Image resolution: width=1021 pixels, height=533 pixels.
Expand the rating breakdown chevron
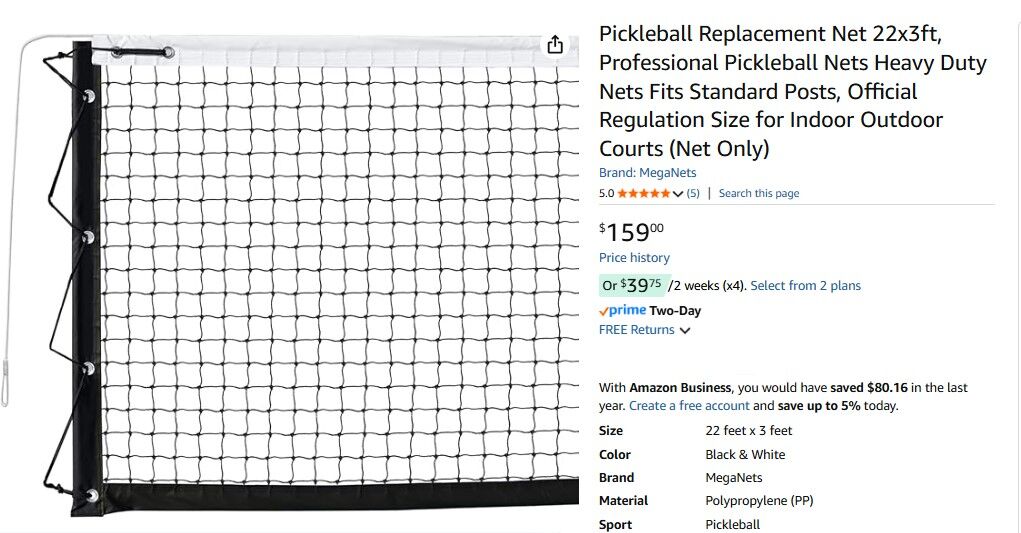pos(679,194)
